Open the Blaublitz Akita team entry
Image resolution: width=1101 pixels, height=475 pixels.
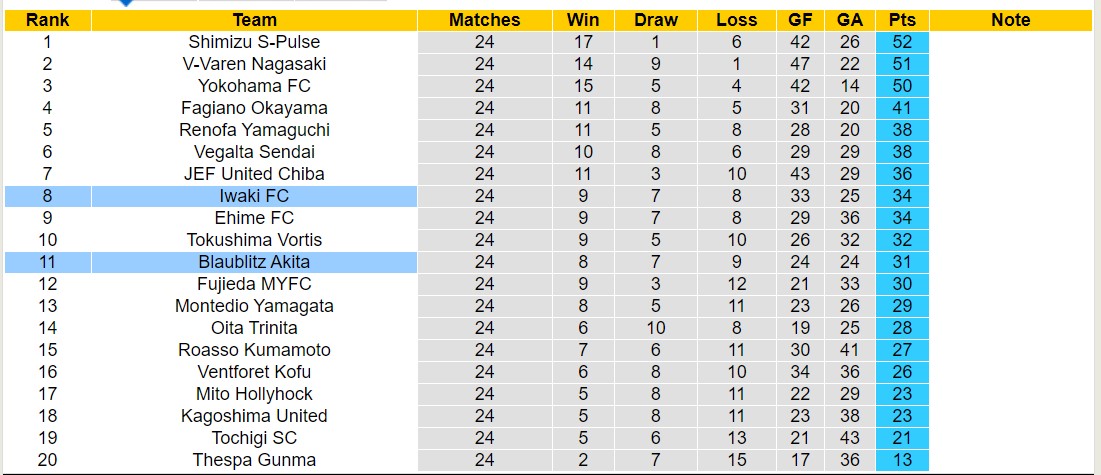point(254,262)
